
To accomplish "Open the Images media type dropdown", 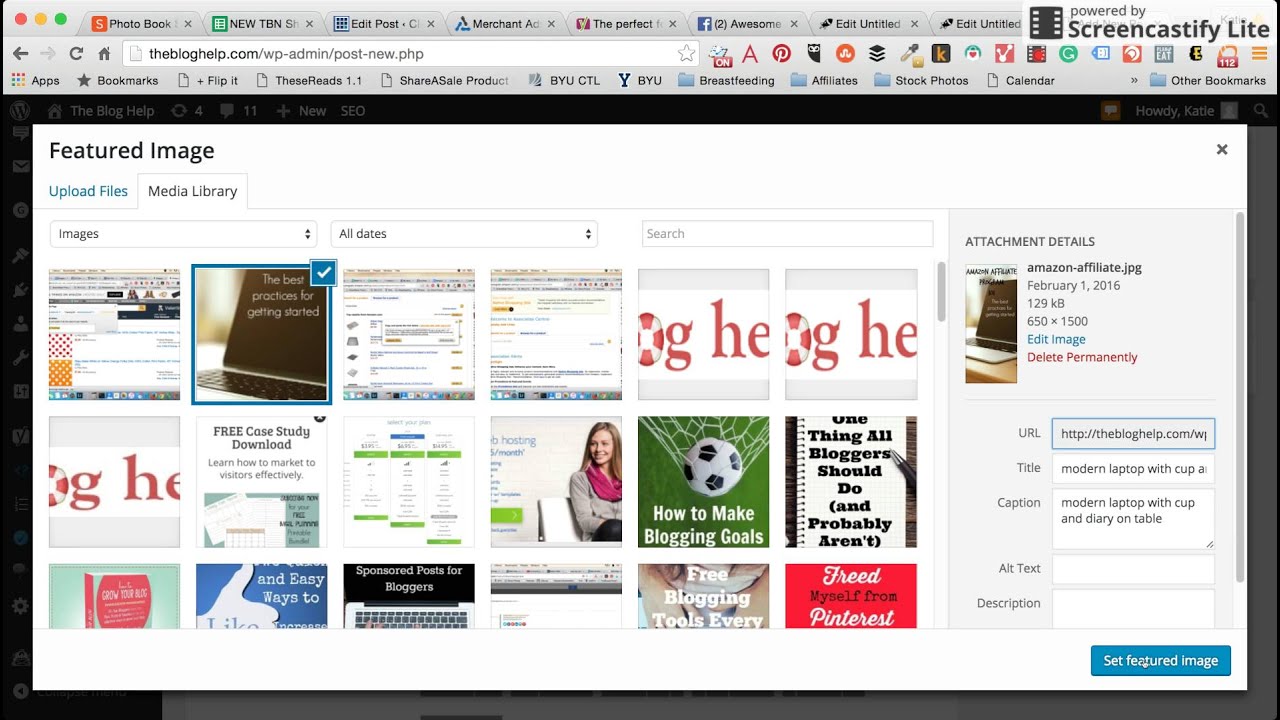I will click(183, 233).
